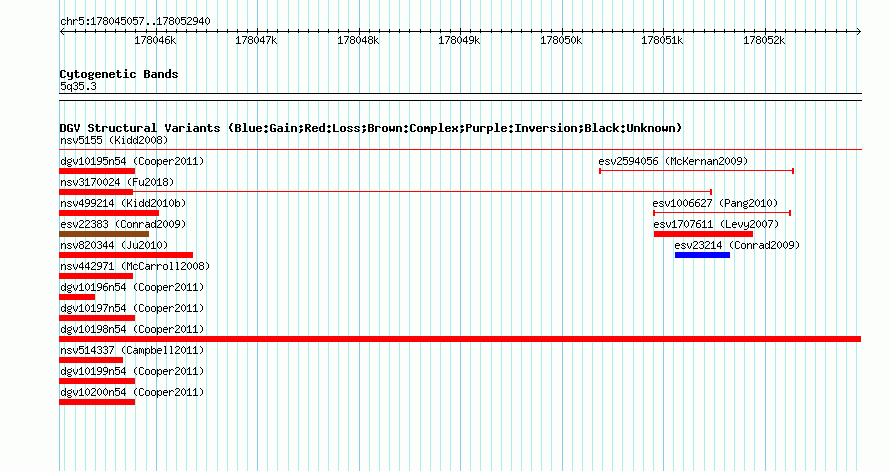The height and width of the screenshot is (471, 890).
Task: Click the brown complex bar under esv22383
Action: [x=104, y=234]
